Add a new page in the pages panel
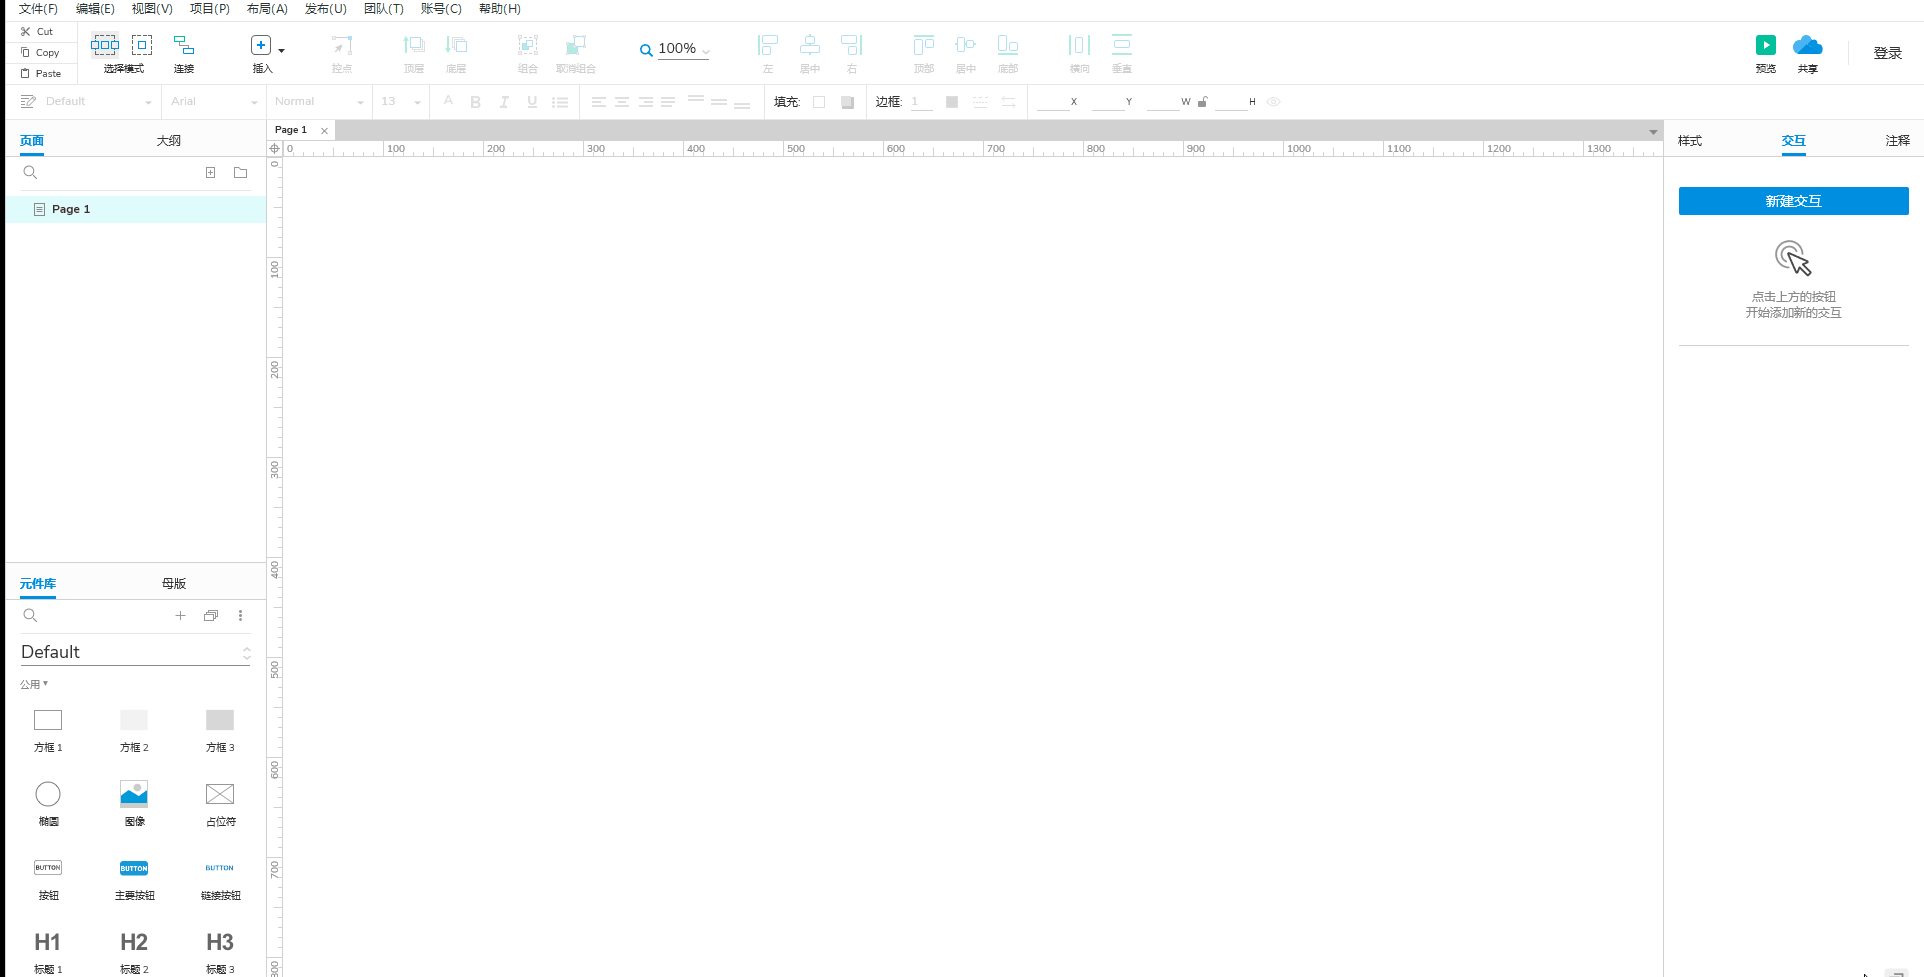Screen dimensions: 1924x977 coord(211,173)
